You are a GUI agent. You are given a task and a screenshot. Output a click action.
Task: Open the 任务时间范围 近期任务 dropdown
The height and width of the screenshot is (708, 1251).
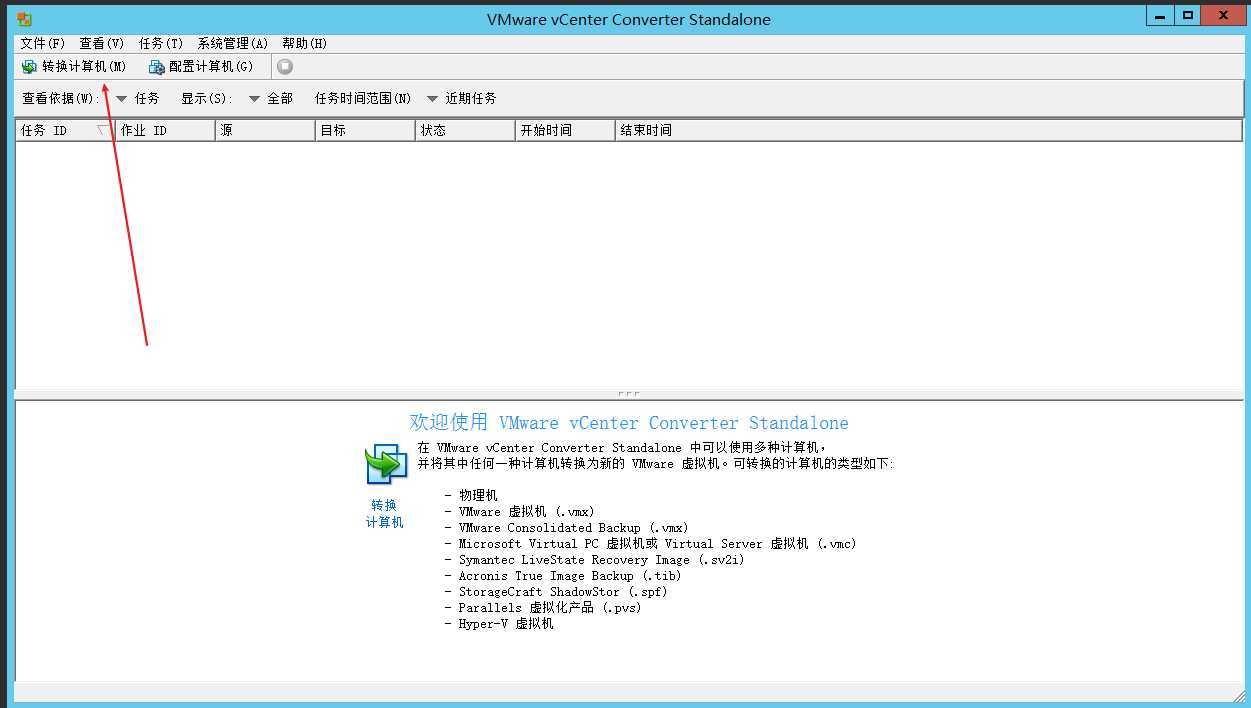pos(461,98)
